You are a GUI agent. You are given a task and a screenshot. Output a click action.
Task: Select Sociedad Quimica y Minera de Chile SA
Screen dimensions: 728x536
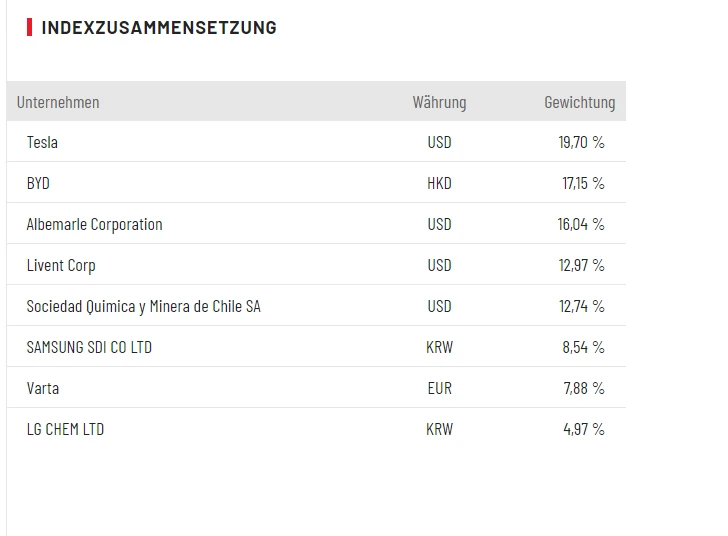[143, 306]
